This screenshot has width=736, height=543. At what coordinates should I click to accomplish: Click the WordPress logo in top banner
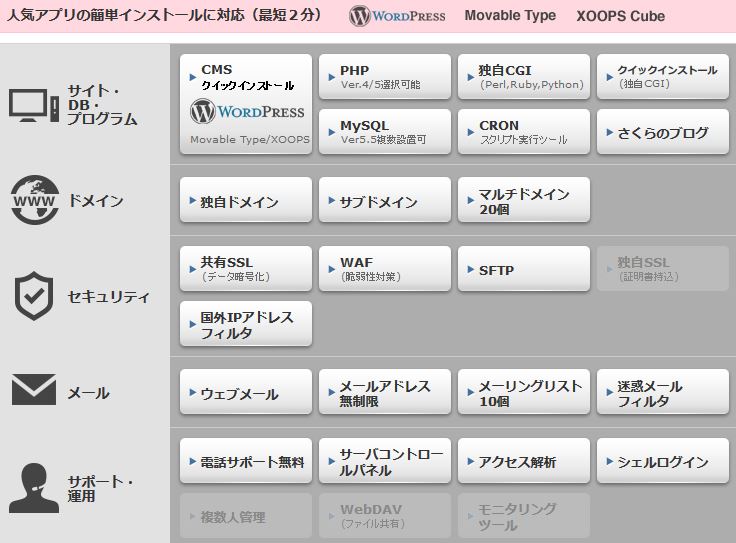tap(399, 16)
